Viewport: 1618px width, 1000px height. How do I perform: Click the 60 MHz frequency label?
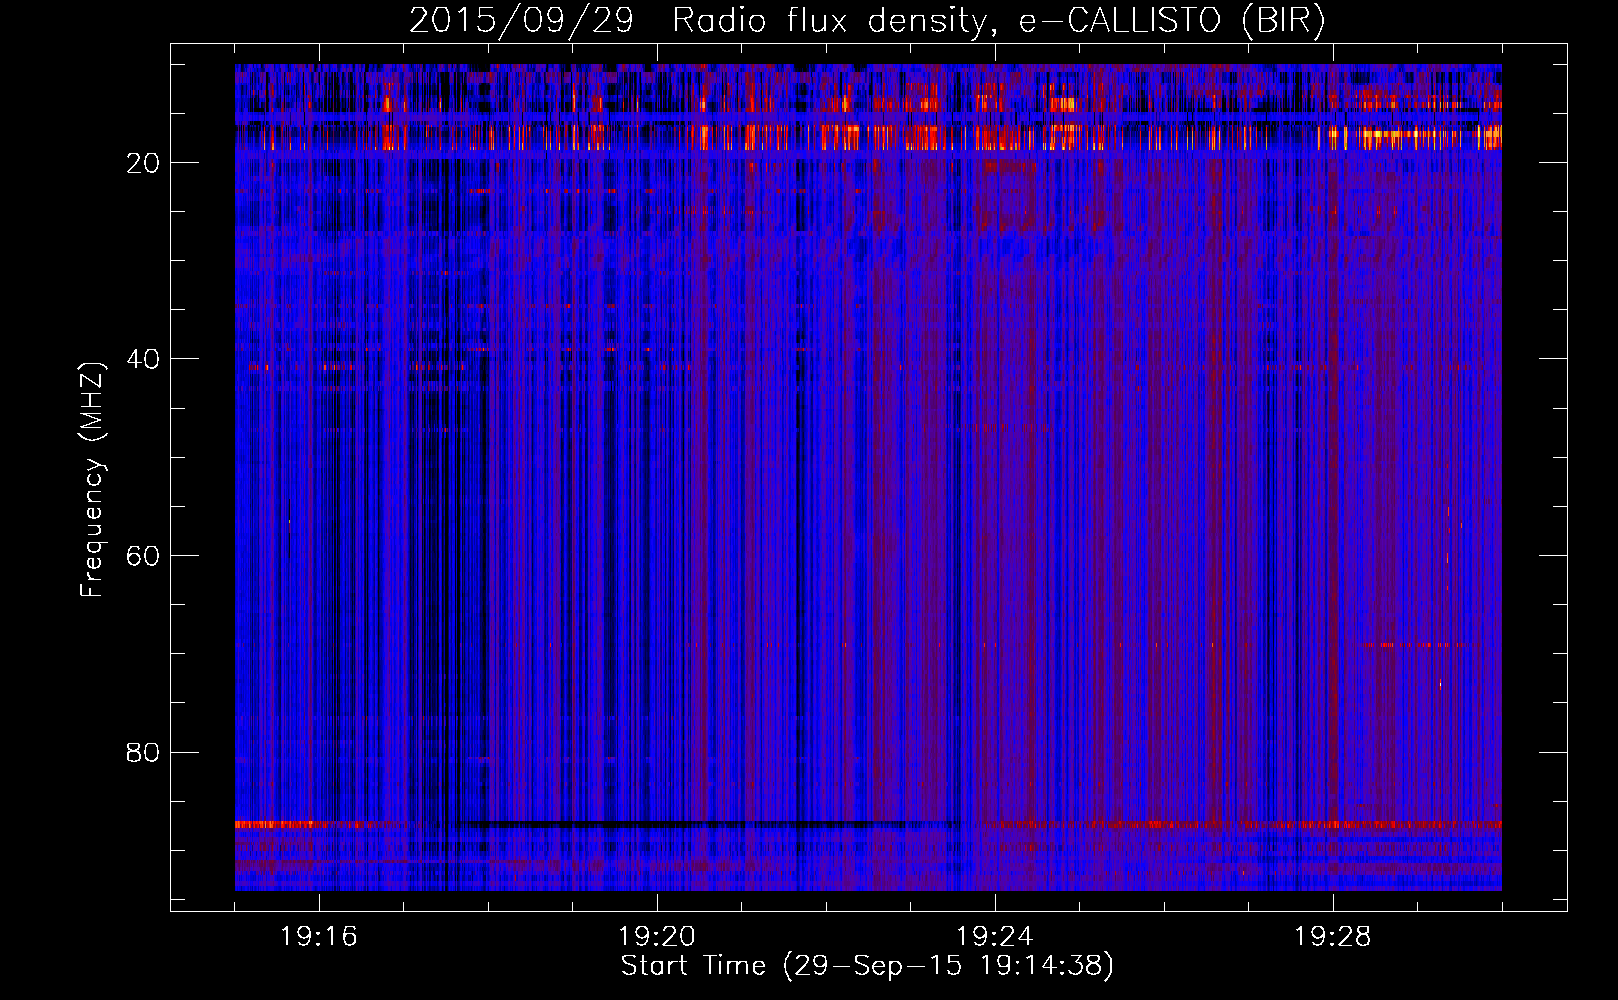pos(143,556)
